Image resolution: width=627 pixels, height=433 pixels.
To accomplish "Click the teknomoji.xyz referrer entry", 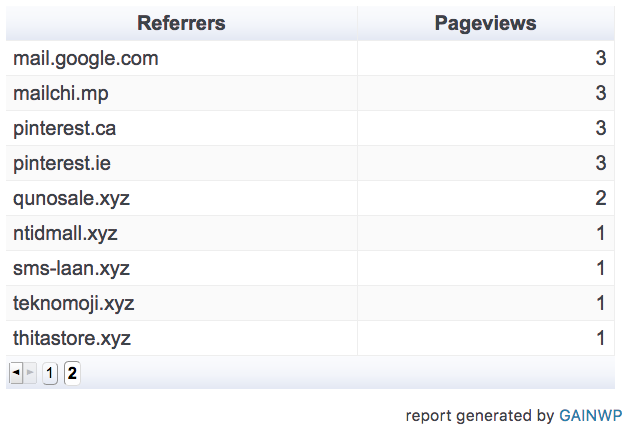I will pos(74,303).
